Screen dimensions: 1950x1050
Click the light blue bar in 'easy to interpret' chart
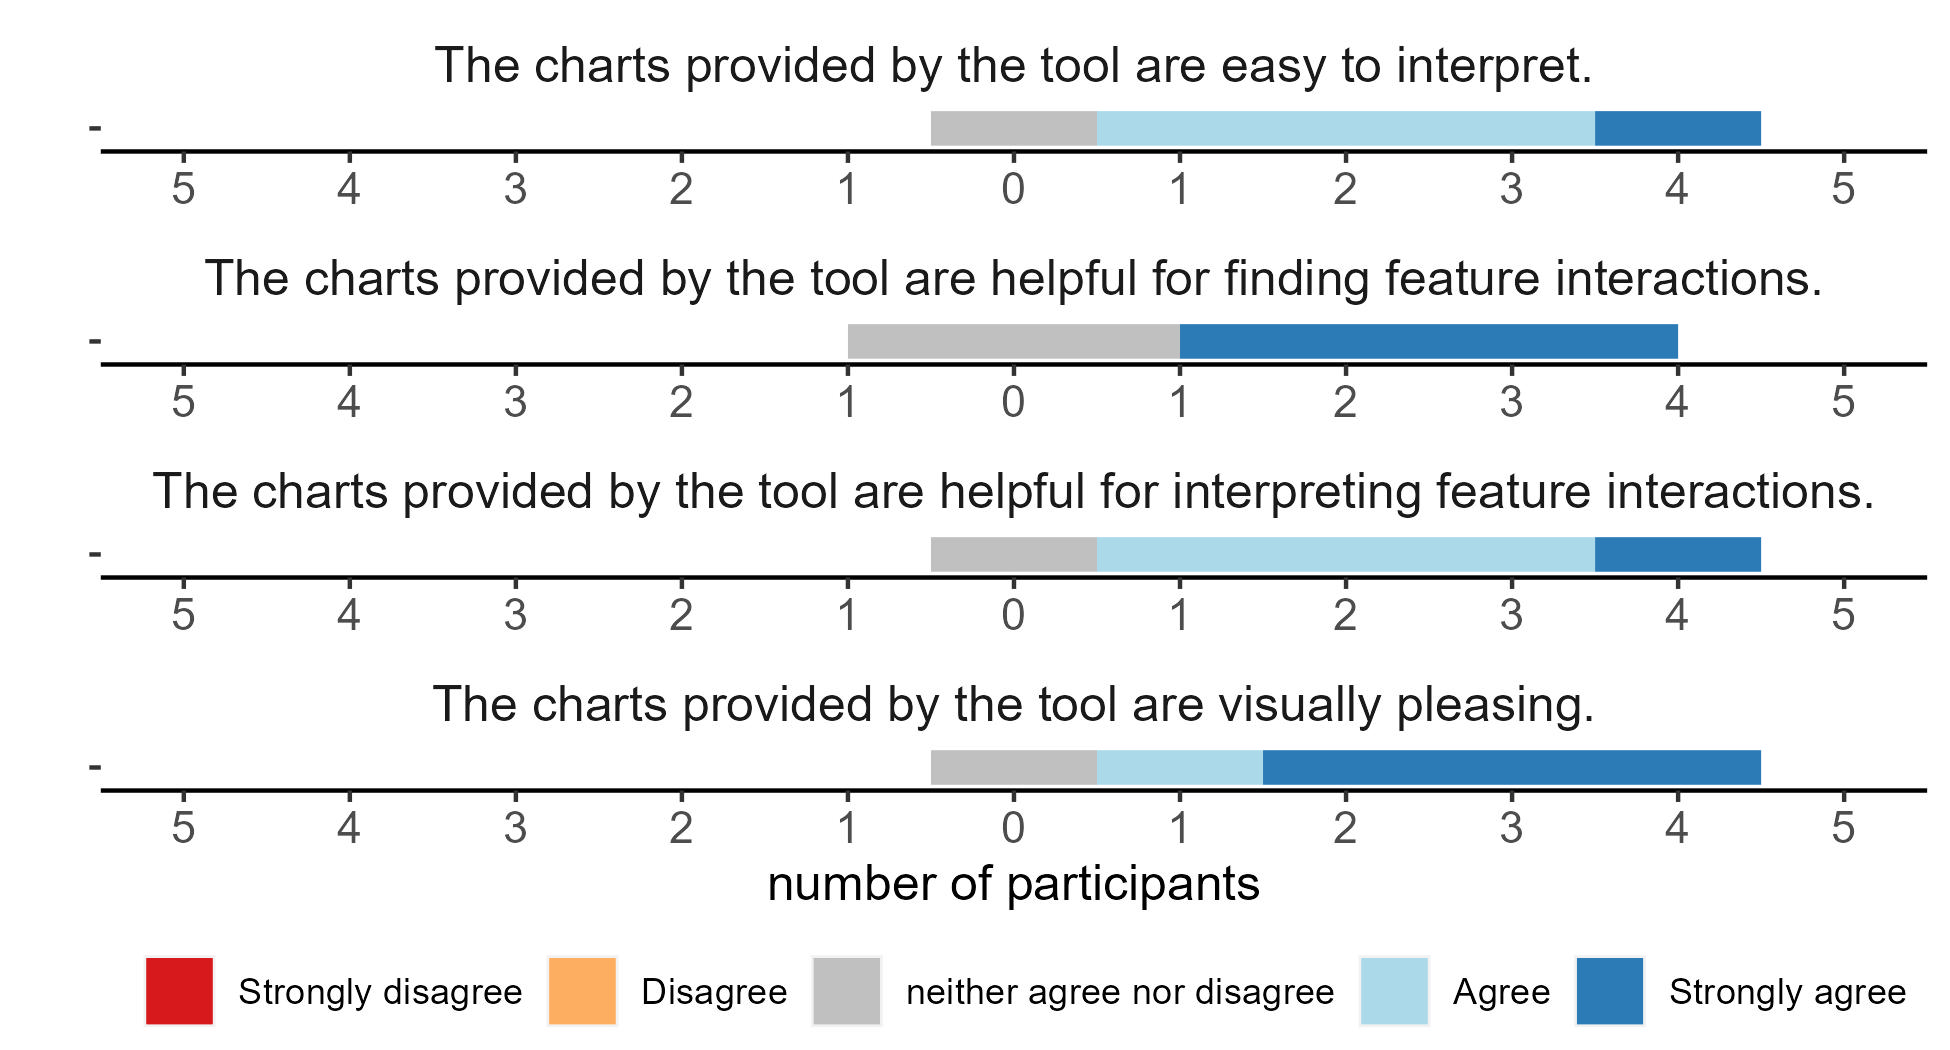pyautogui.click(x=1346, y=129)
